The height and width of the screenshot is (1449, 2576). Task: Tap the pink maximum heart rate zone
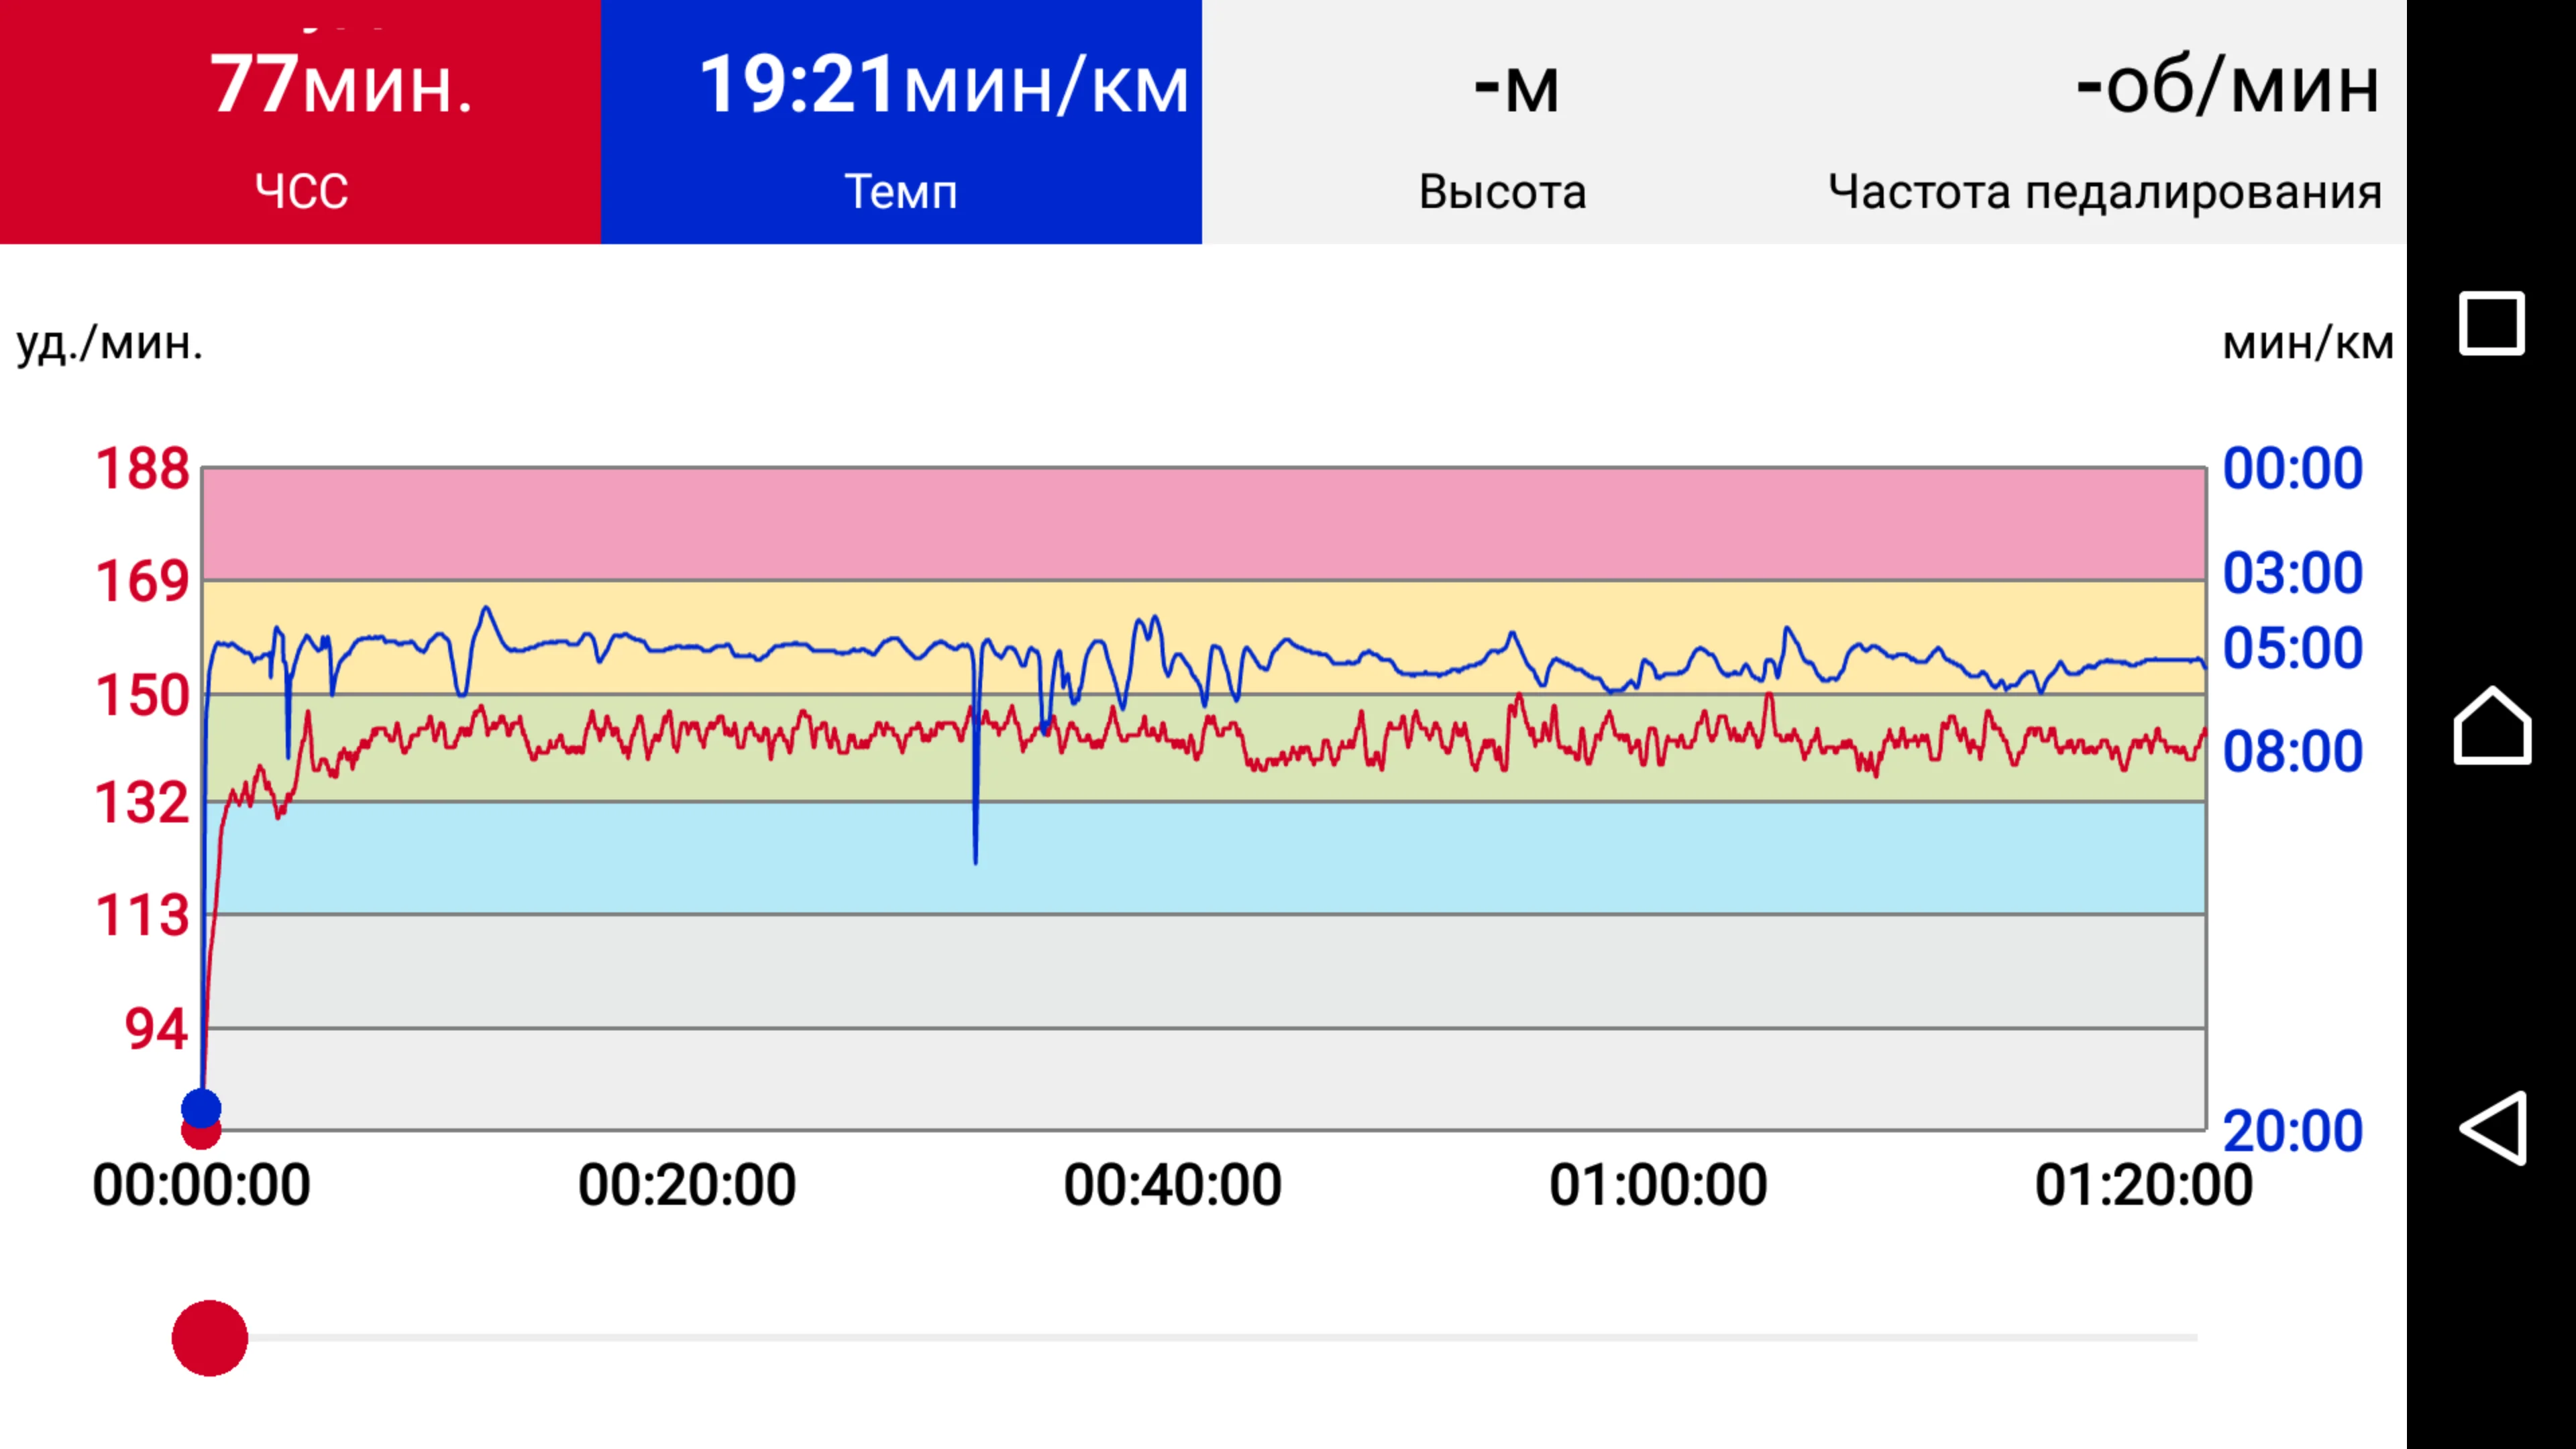tap(1200, 523)
